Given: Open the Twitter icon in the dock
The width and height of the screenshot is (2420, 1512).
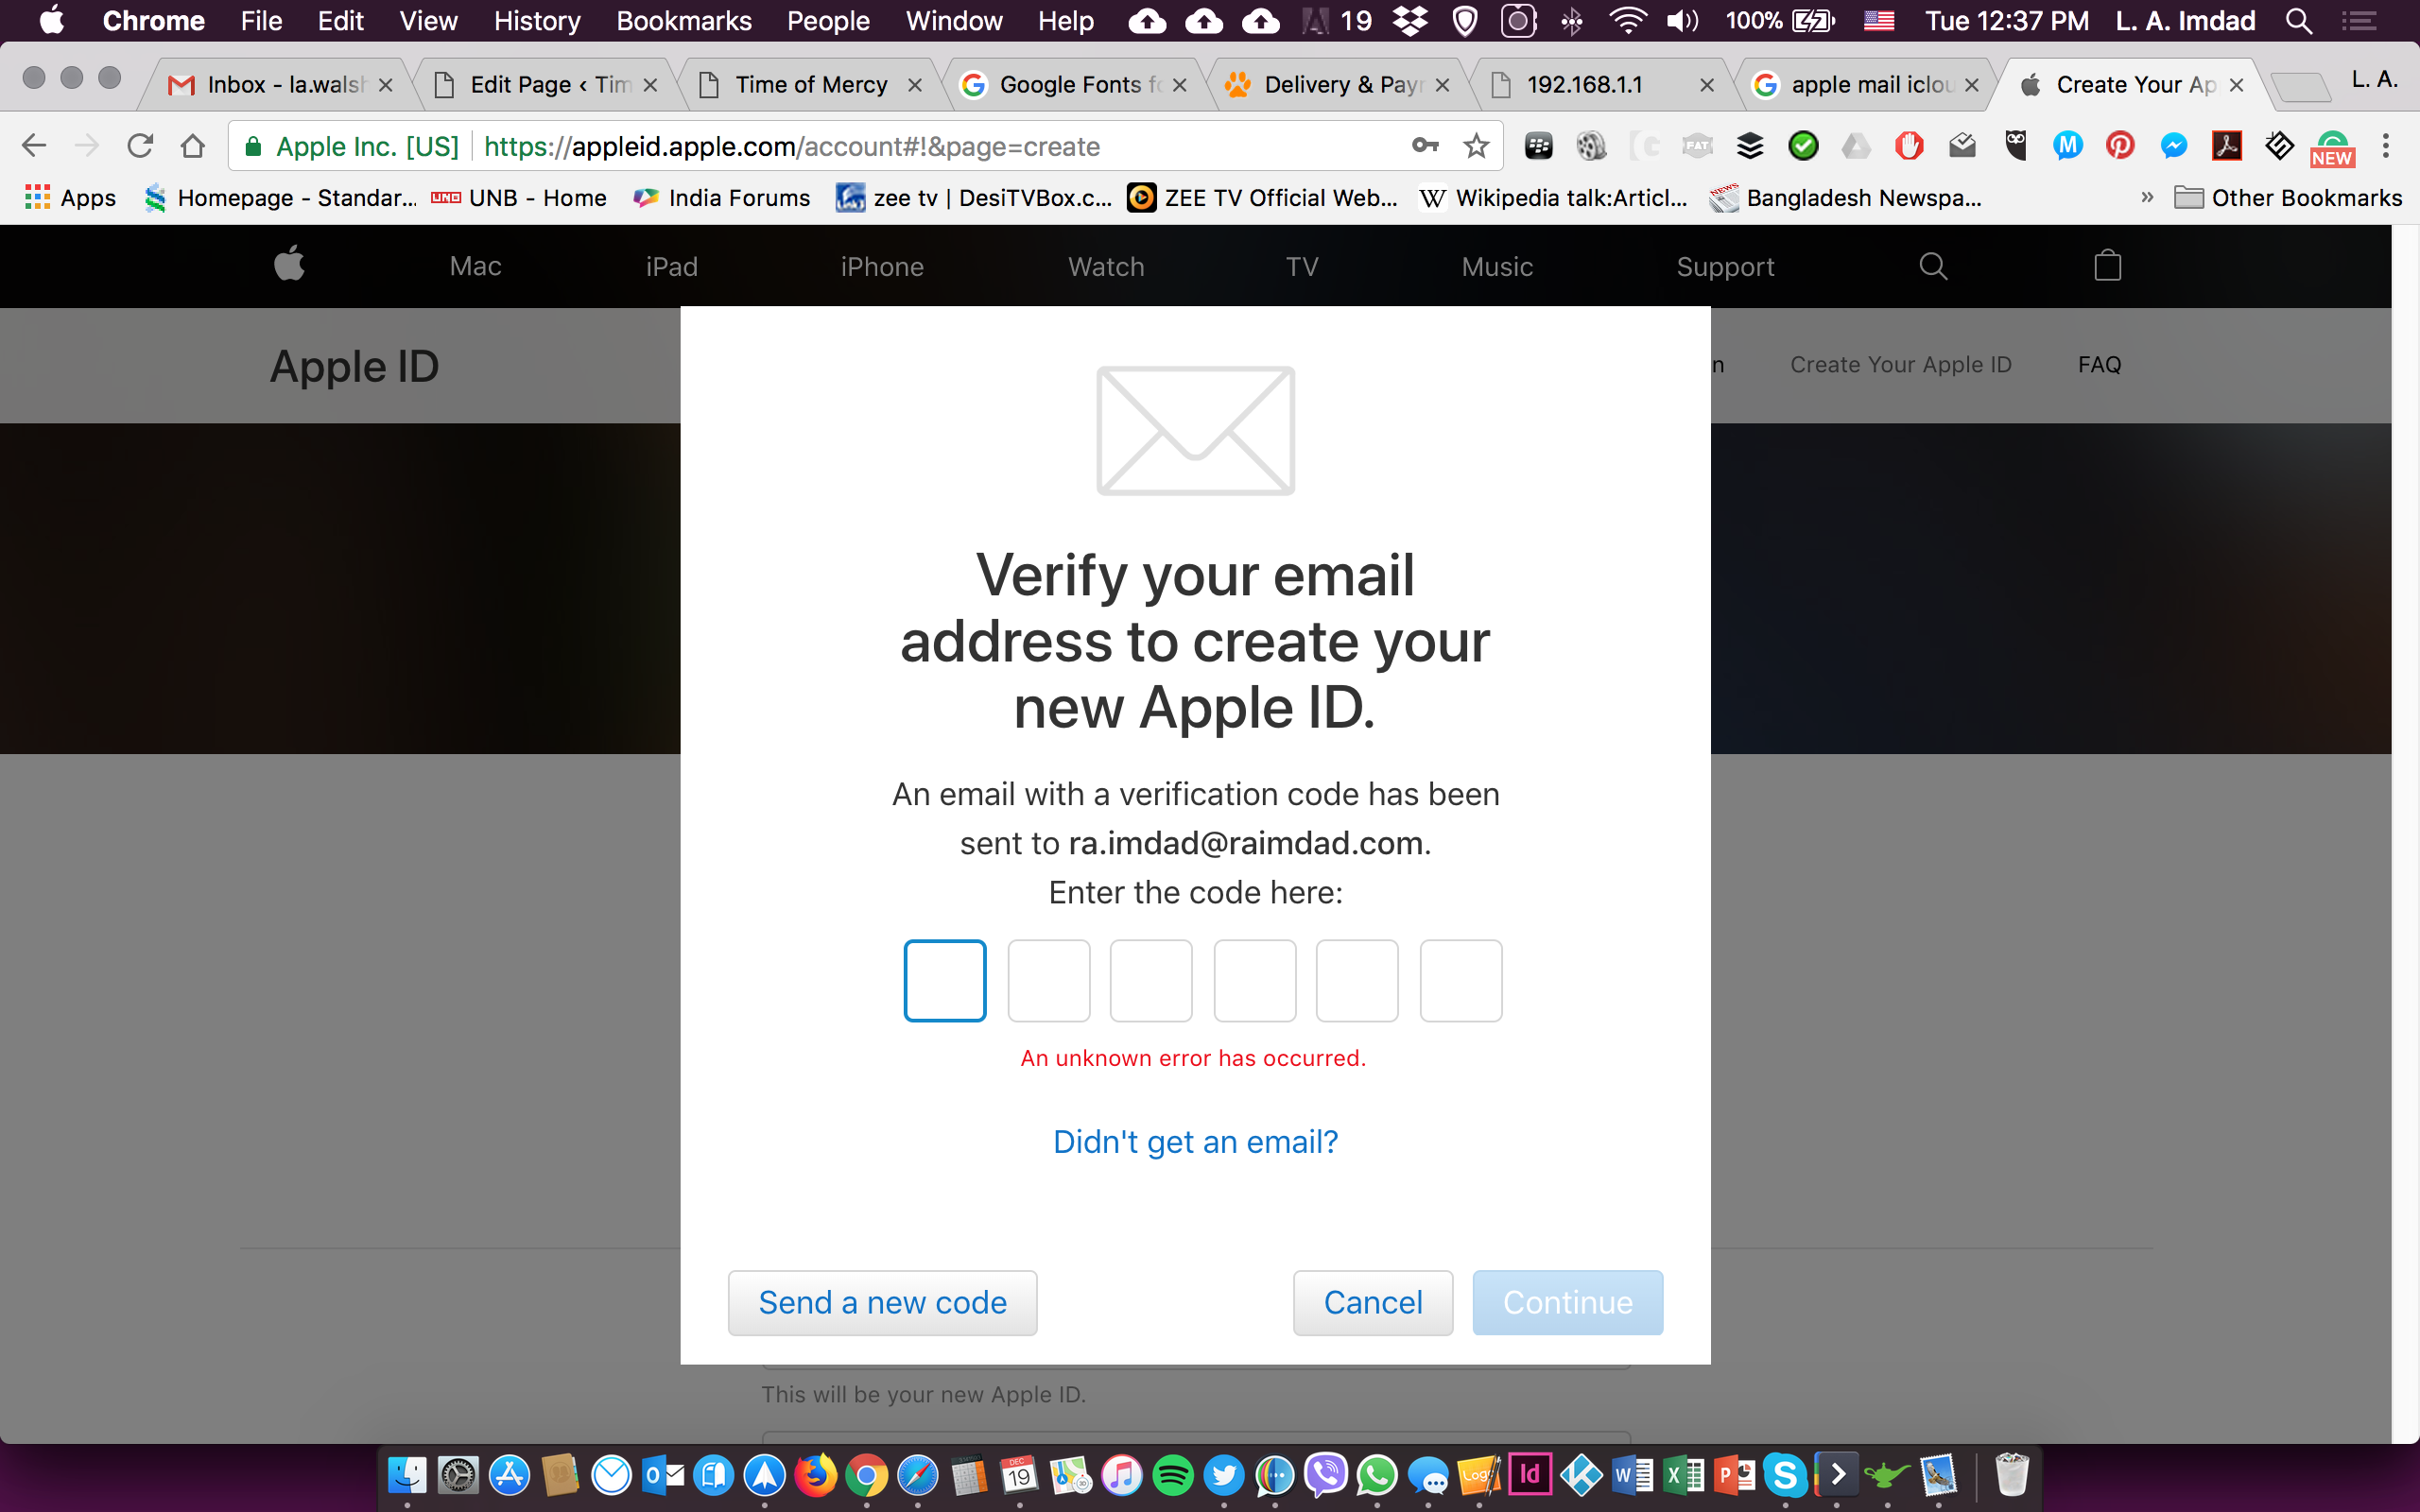Looking at the screenshot, I should pos(1225,1473).
